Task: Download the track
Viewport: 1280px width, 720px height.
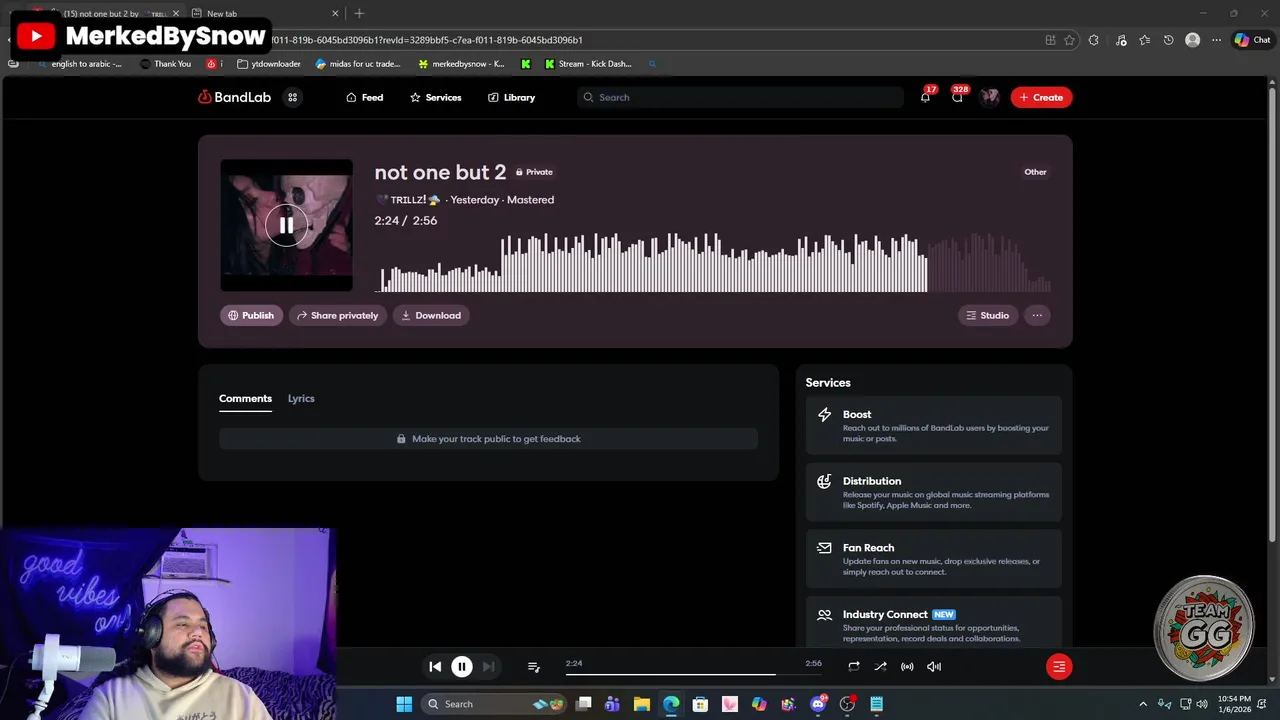Action: [x=431, y=315]
